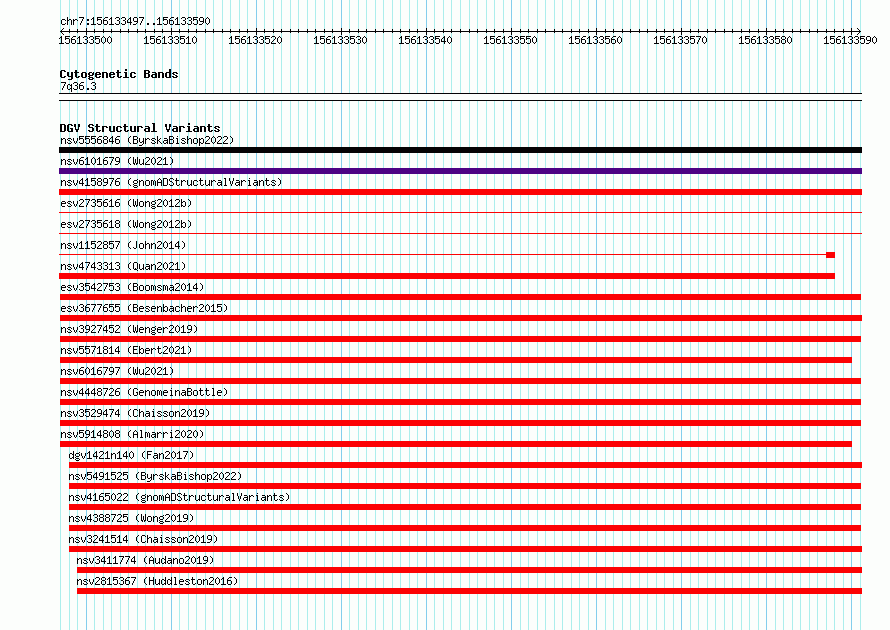
Task: Click ruler position 156133500
Action: pos(86,40)
